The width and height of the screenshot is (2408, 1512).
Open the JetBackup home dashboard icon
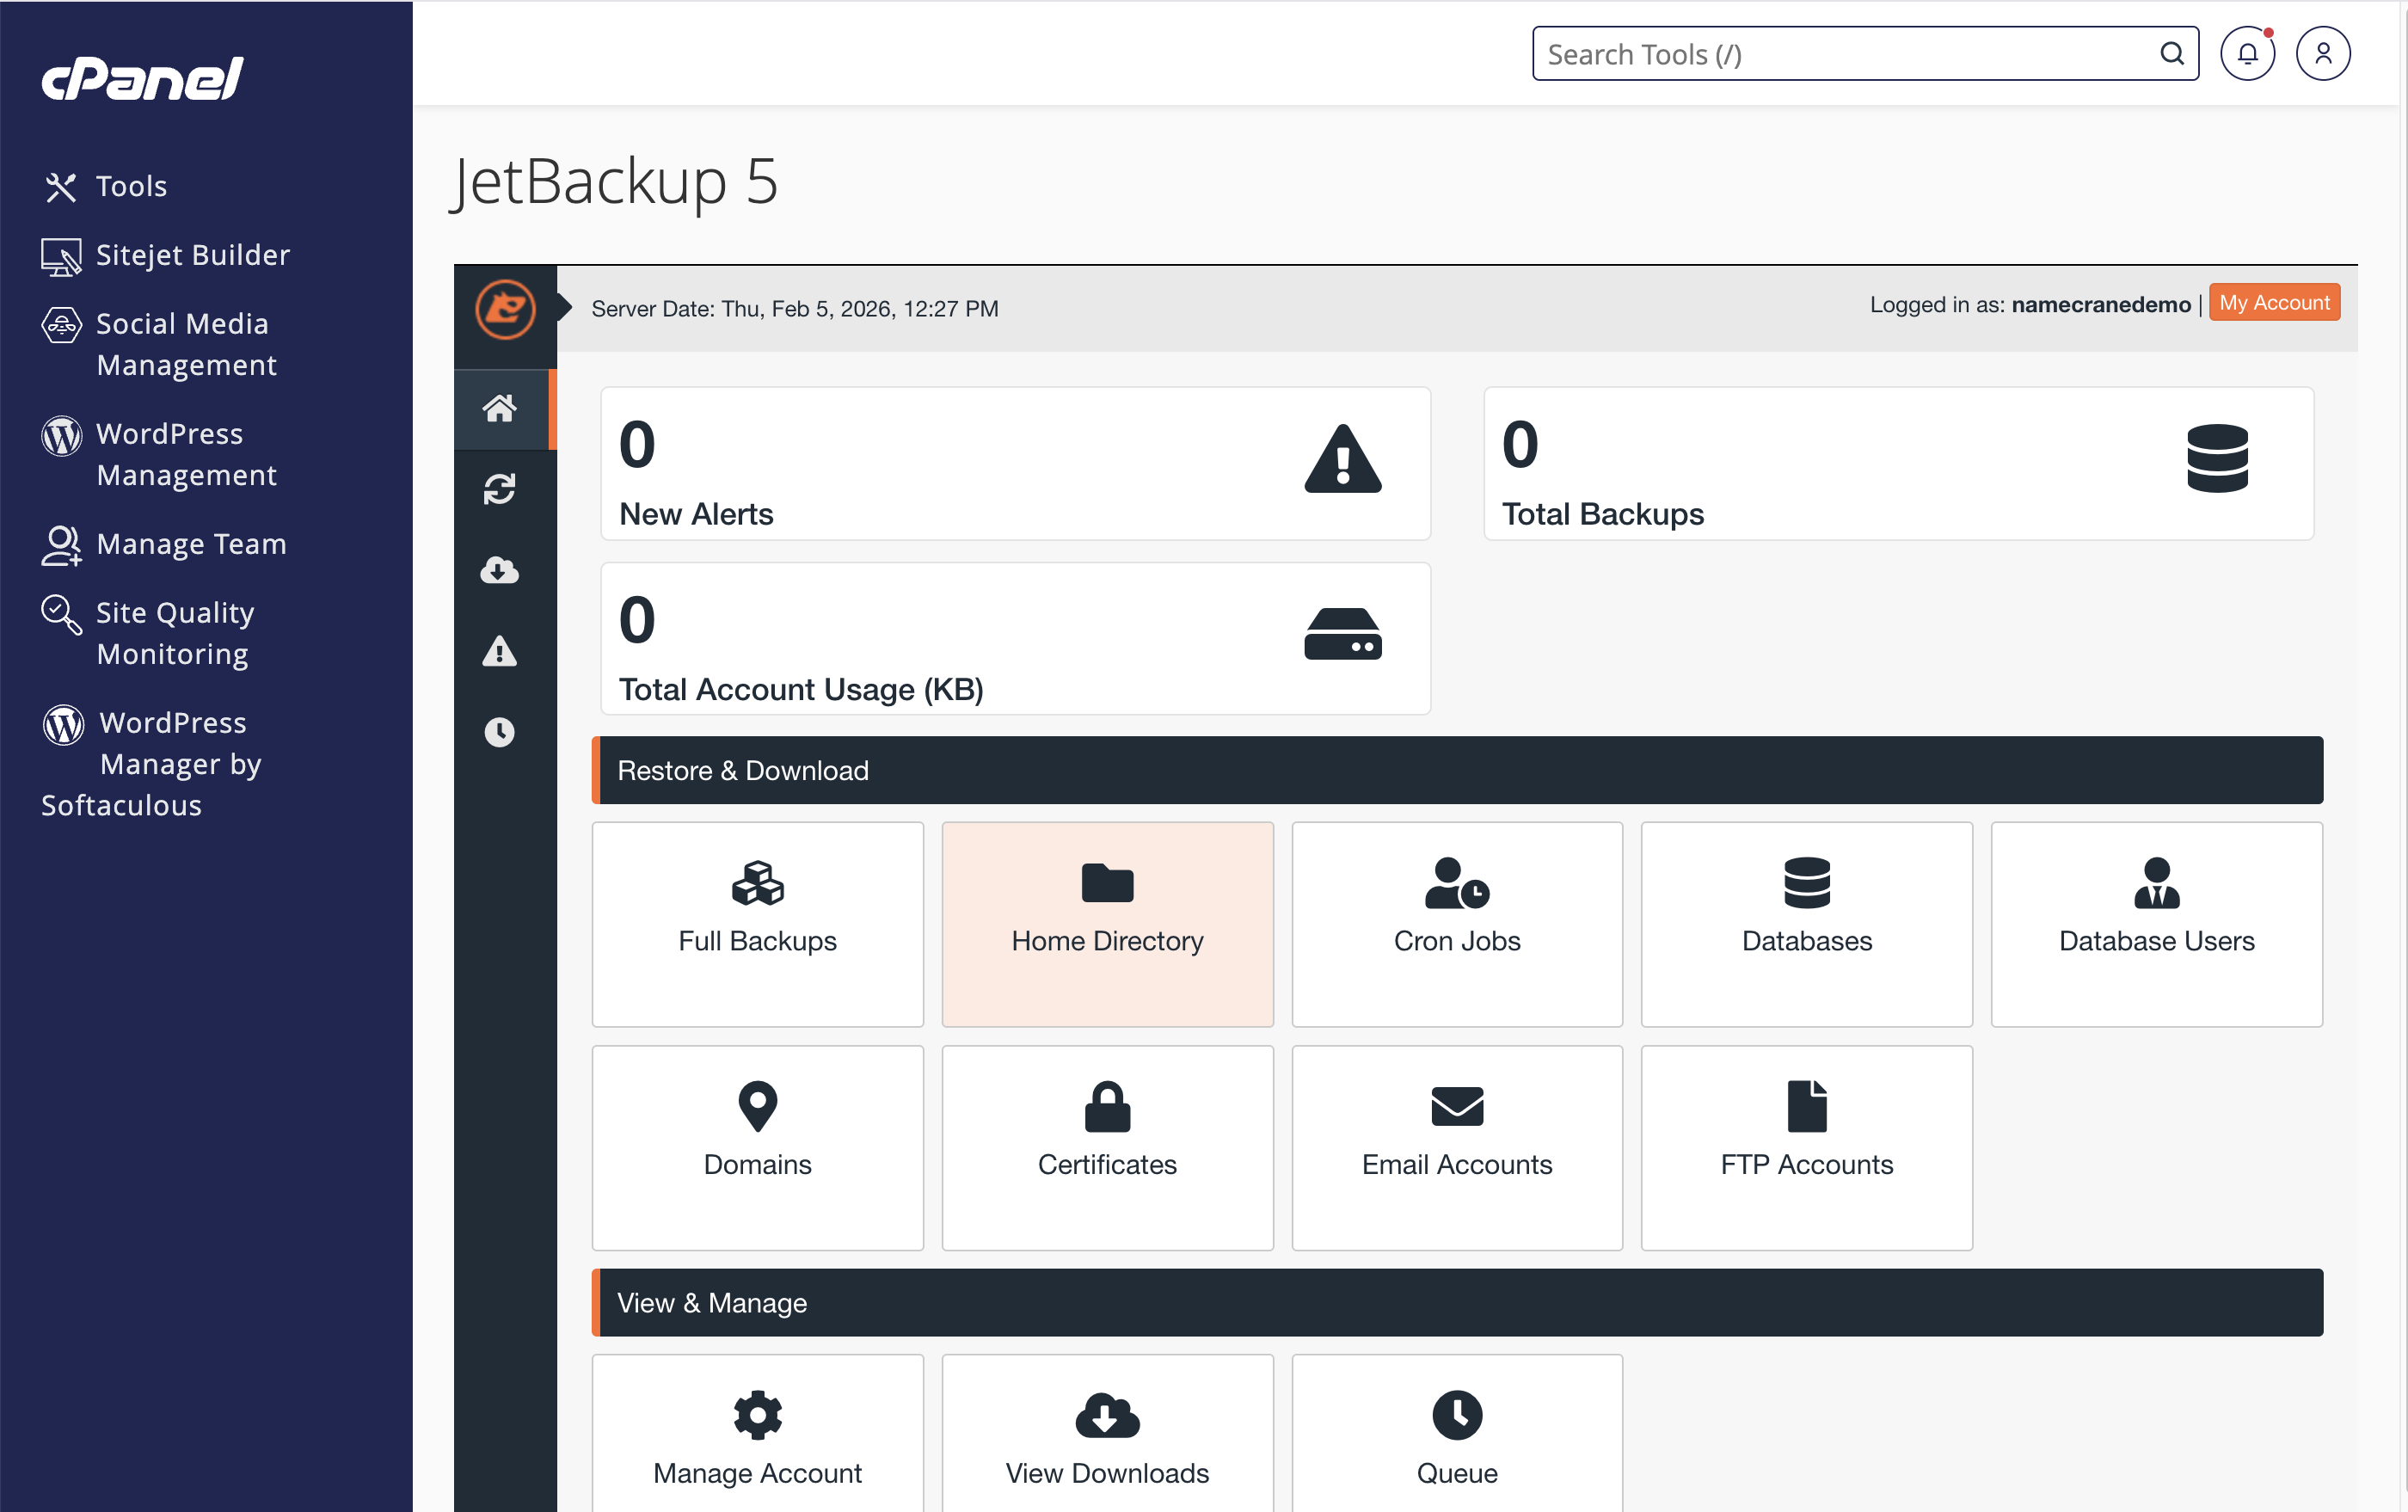tap(500, 408)
